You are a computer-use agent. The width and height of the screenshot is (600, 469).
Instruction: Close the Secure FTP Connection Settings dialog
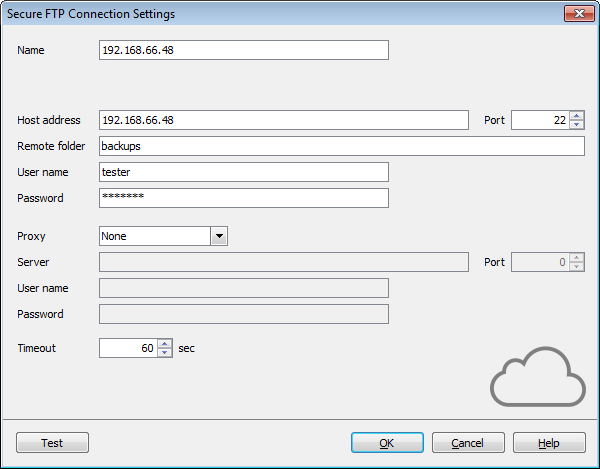(579, 14)
